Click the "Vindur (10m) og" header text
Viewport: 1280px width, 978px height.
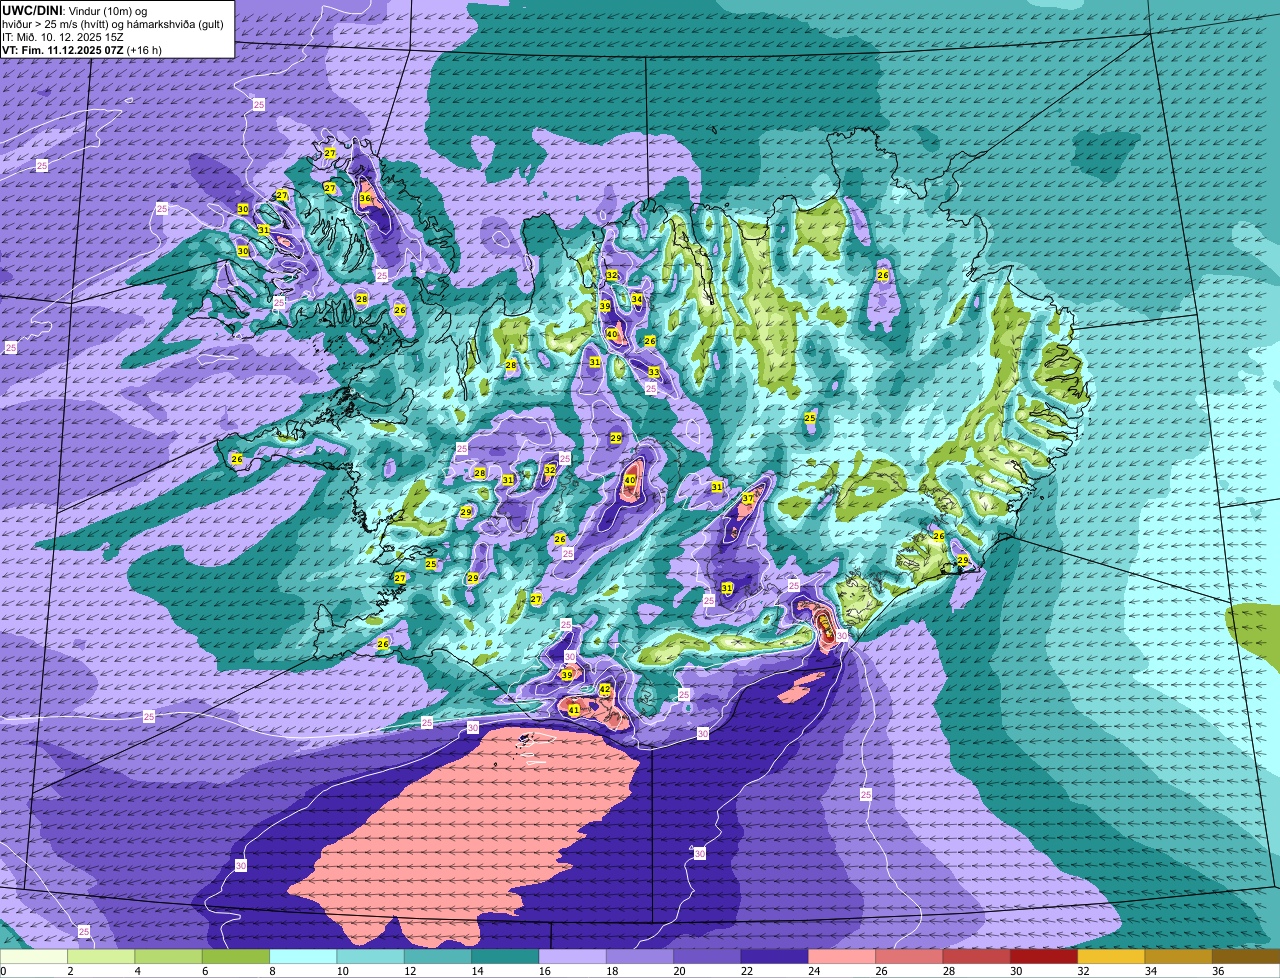pos(108,10)
